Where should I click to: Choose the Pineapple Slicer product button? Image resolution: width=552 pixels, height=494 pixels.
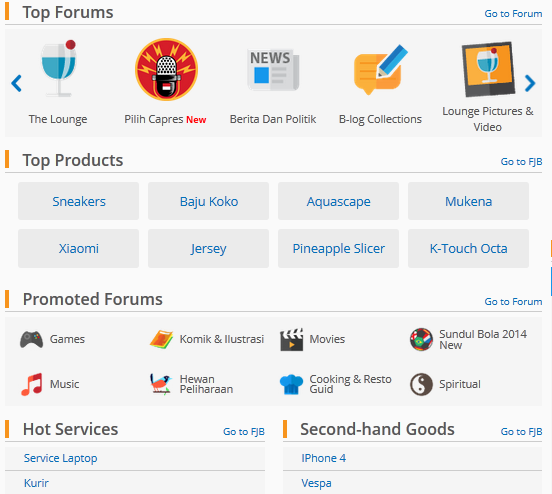click(x=338, y=249)
